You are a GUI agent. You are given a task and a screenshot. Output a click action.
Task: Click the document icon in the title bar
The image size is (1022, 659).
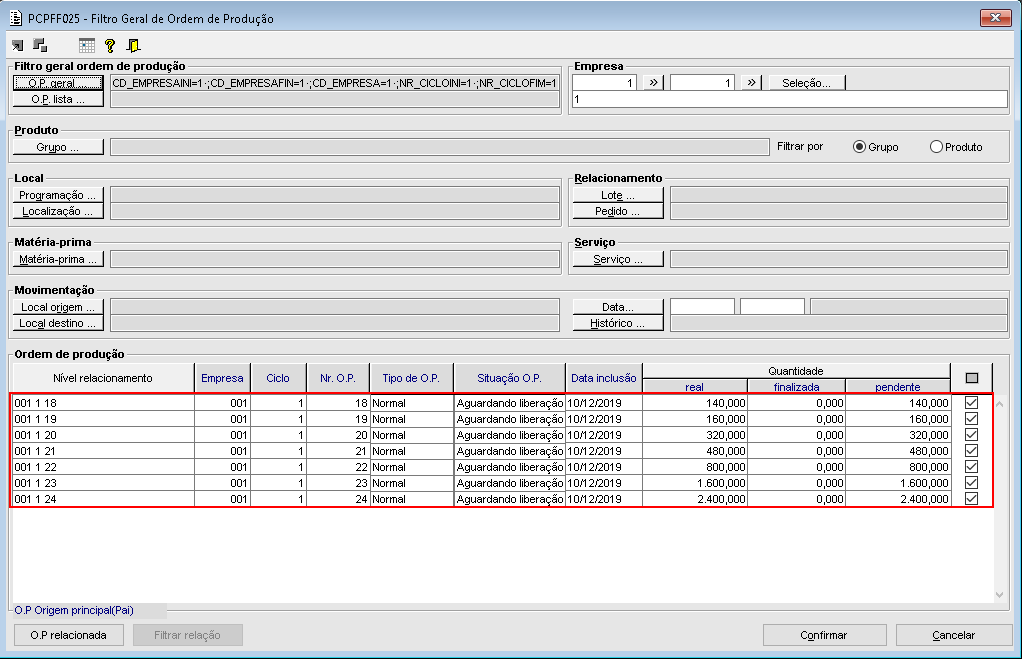pyautogui.click(x=16, y=18)
